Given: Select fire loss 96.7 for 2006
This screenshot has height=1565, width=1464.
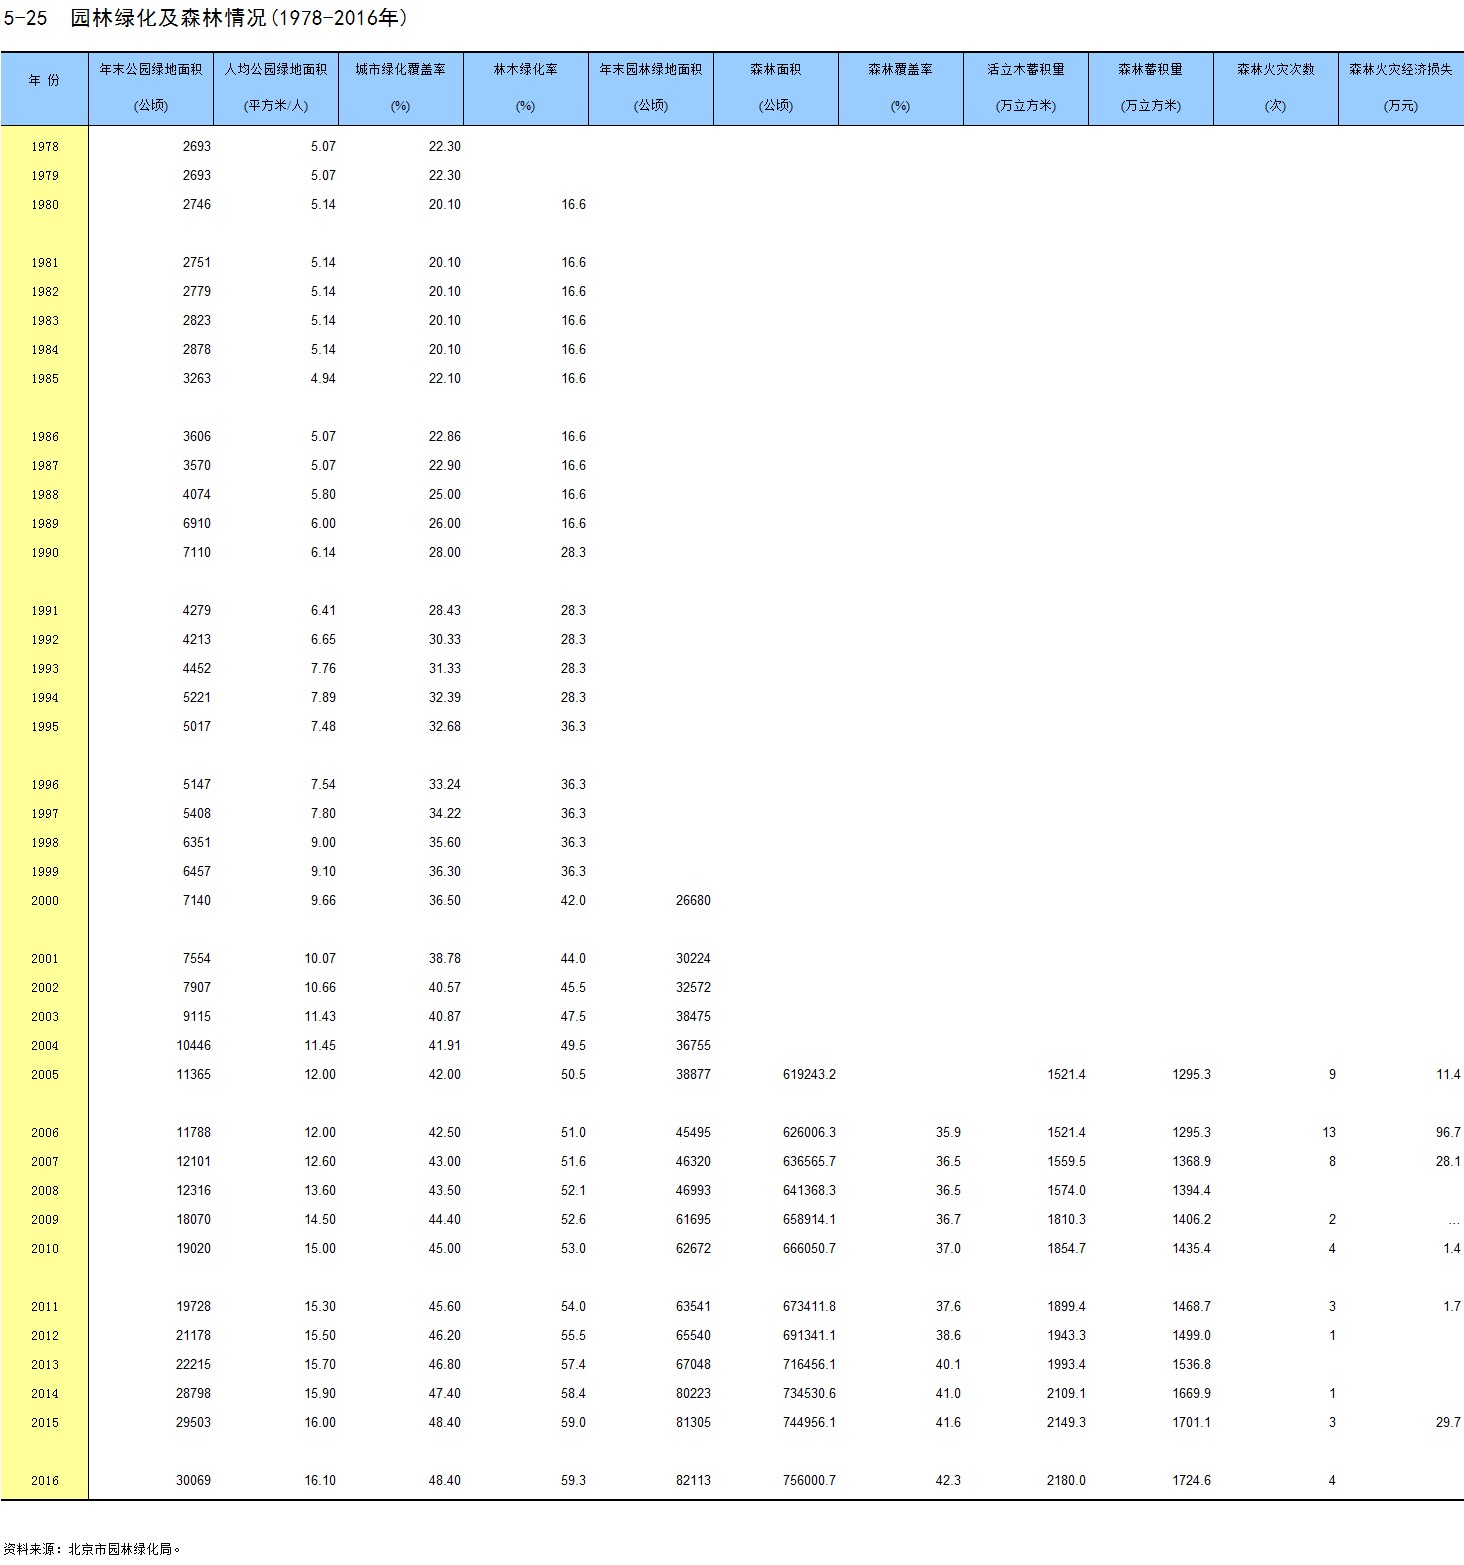Looking at the screenshot, I should (x=1448, y=1132).
